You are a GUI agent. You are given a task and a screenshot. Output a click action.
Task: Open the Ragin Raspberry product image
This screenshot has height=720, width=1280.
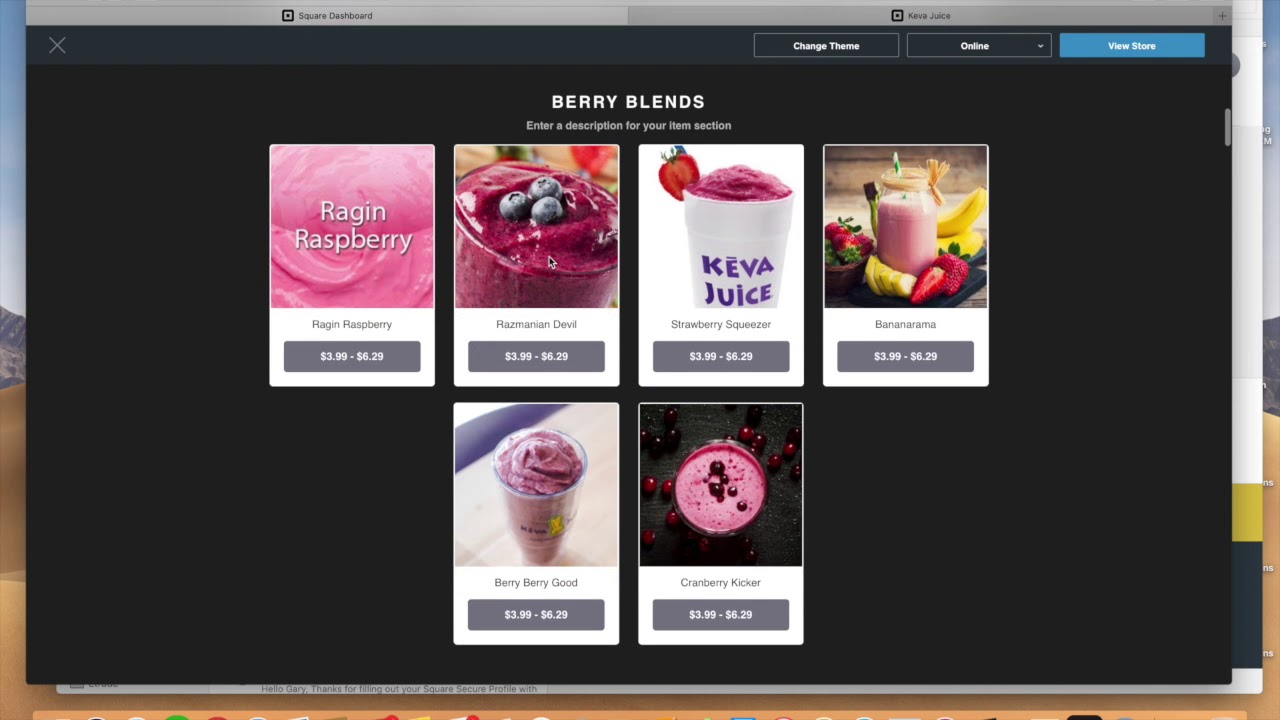(352, 227)
